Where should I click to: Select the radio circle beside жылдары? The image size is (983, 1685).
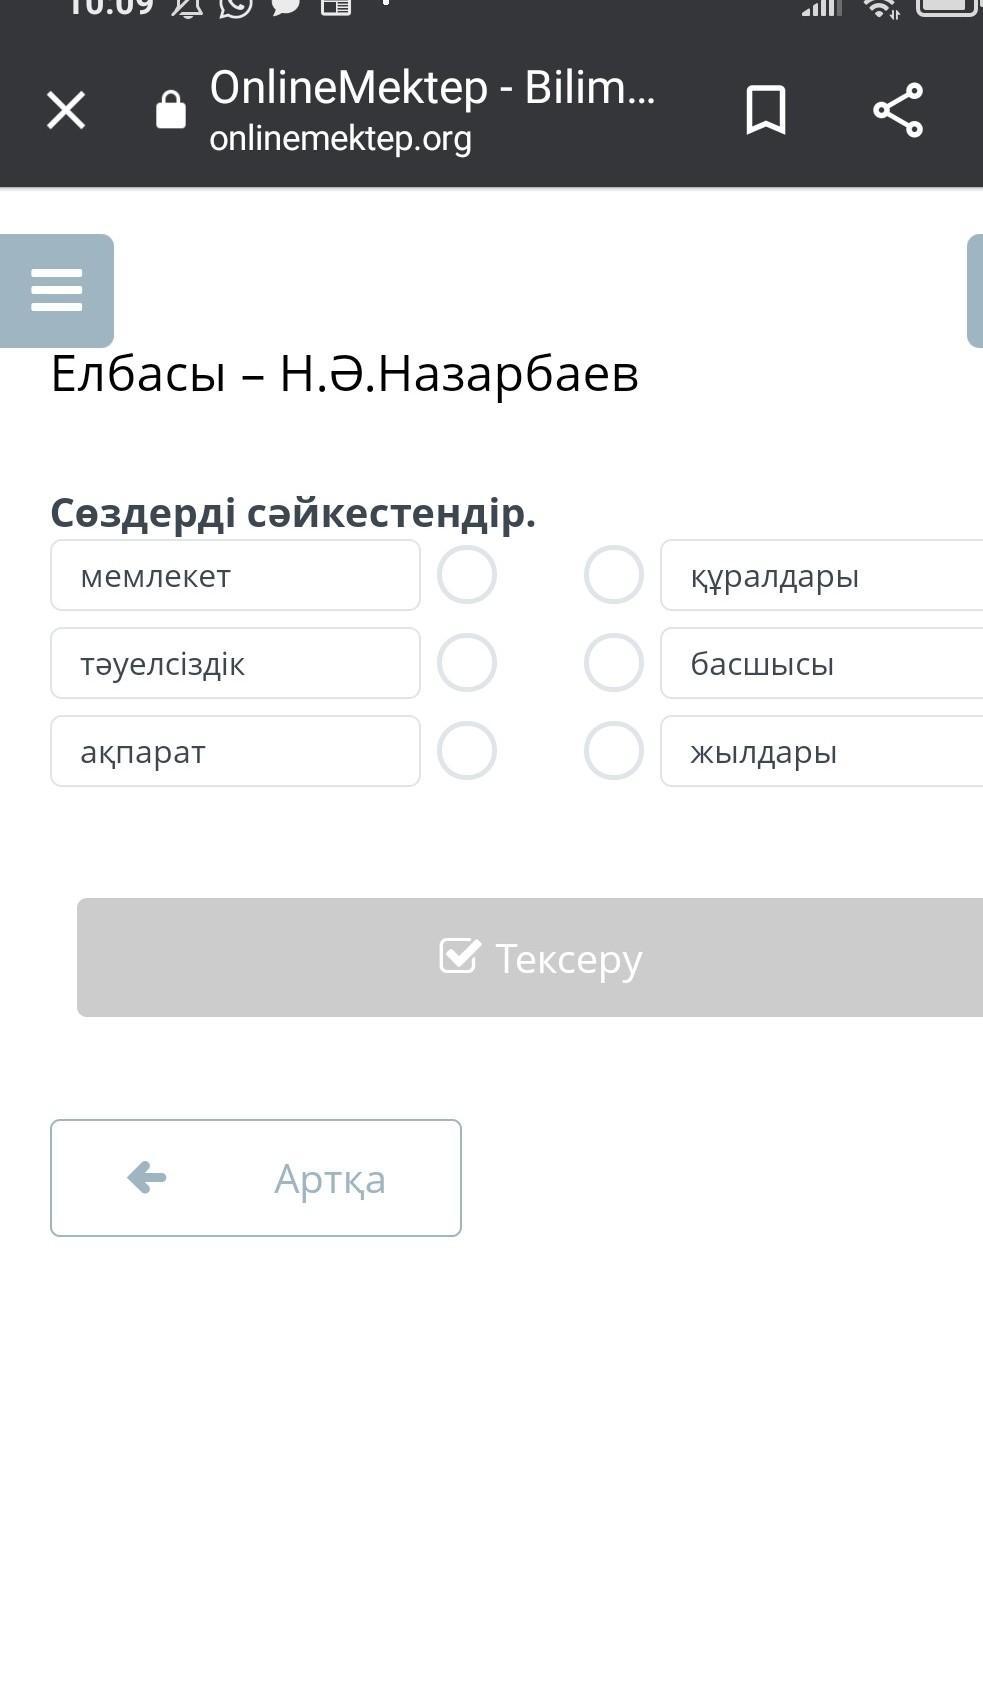(613, 751)
